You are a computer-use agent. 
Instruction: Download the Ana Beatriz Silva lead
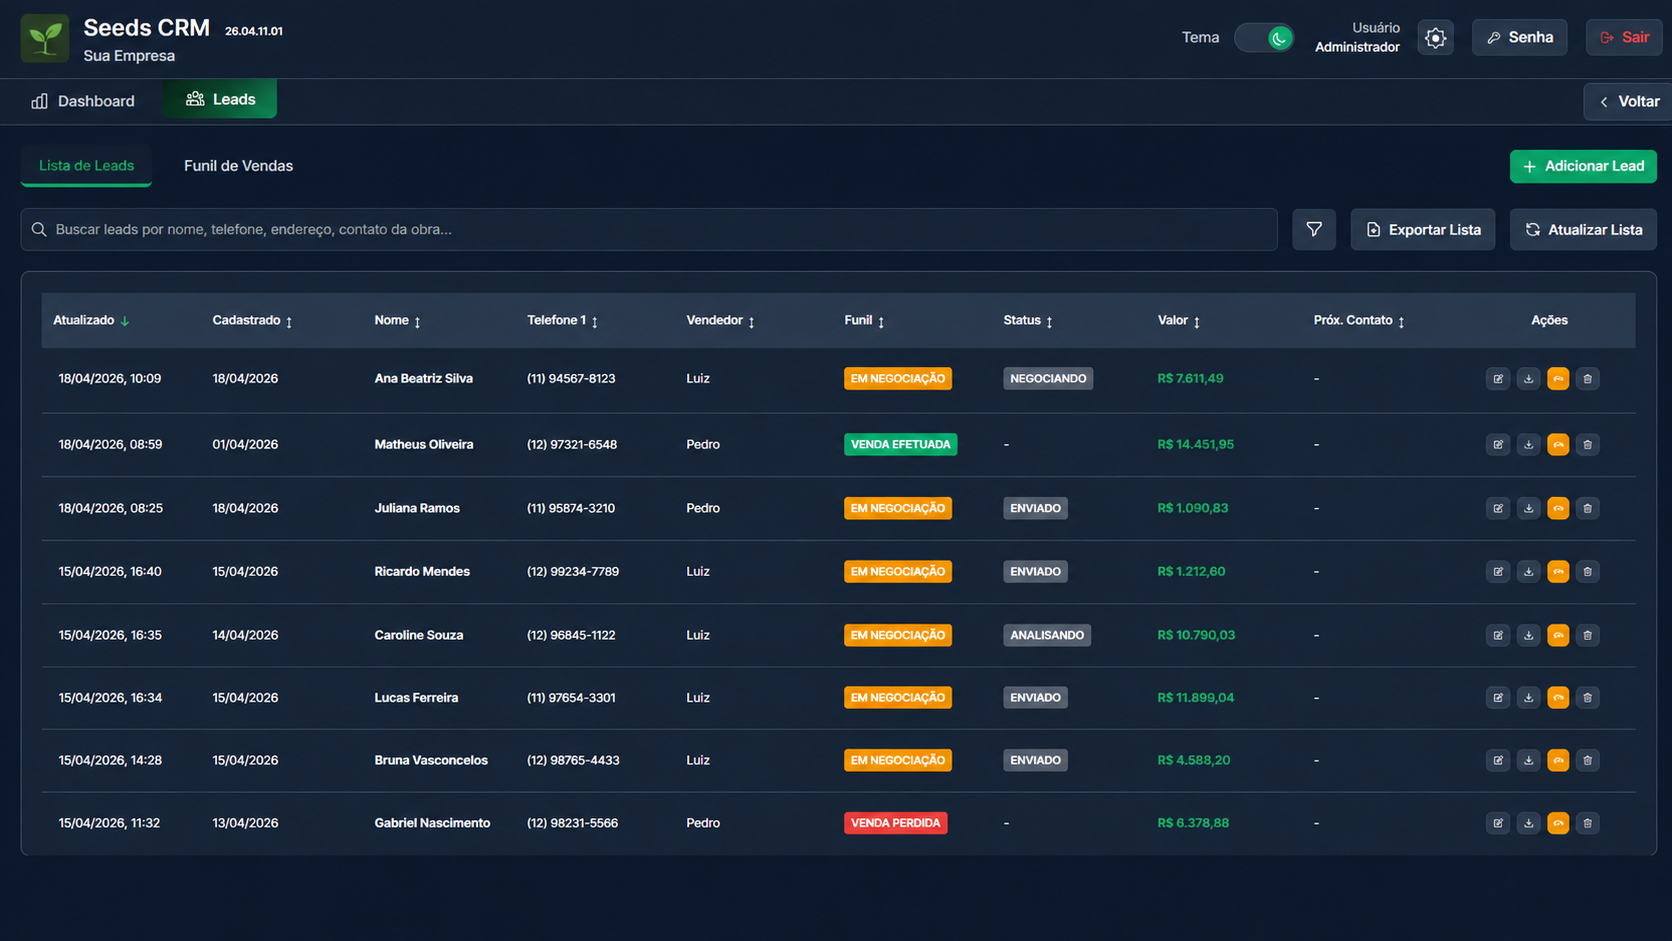point(1528,379)
